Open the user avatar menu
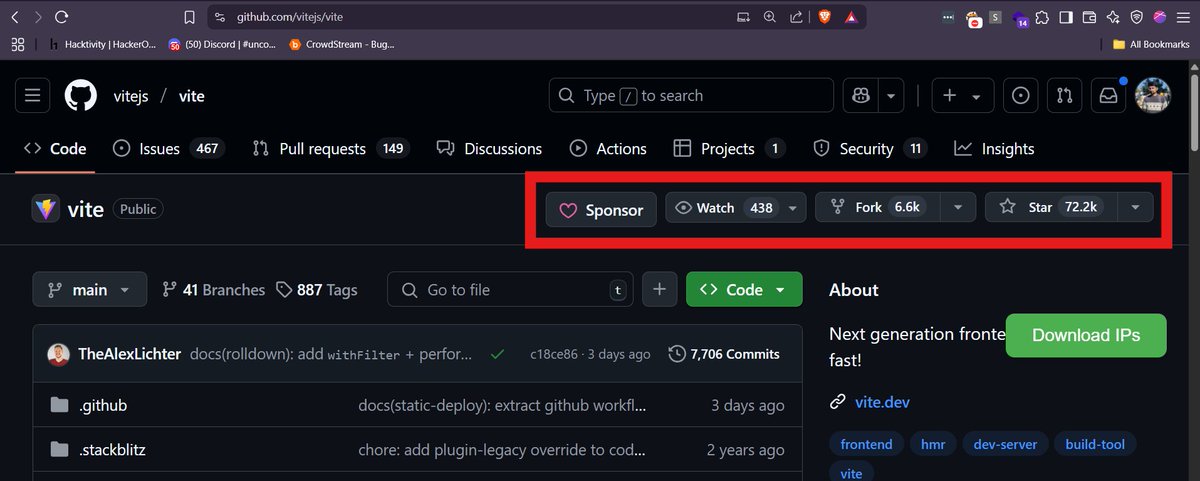The width and height of the screenshot is (1200, 481). point(1153,96)
